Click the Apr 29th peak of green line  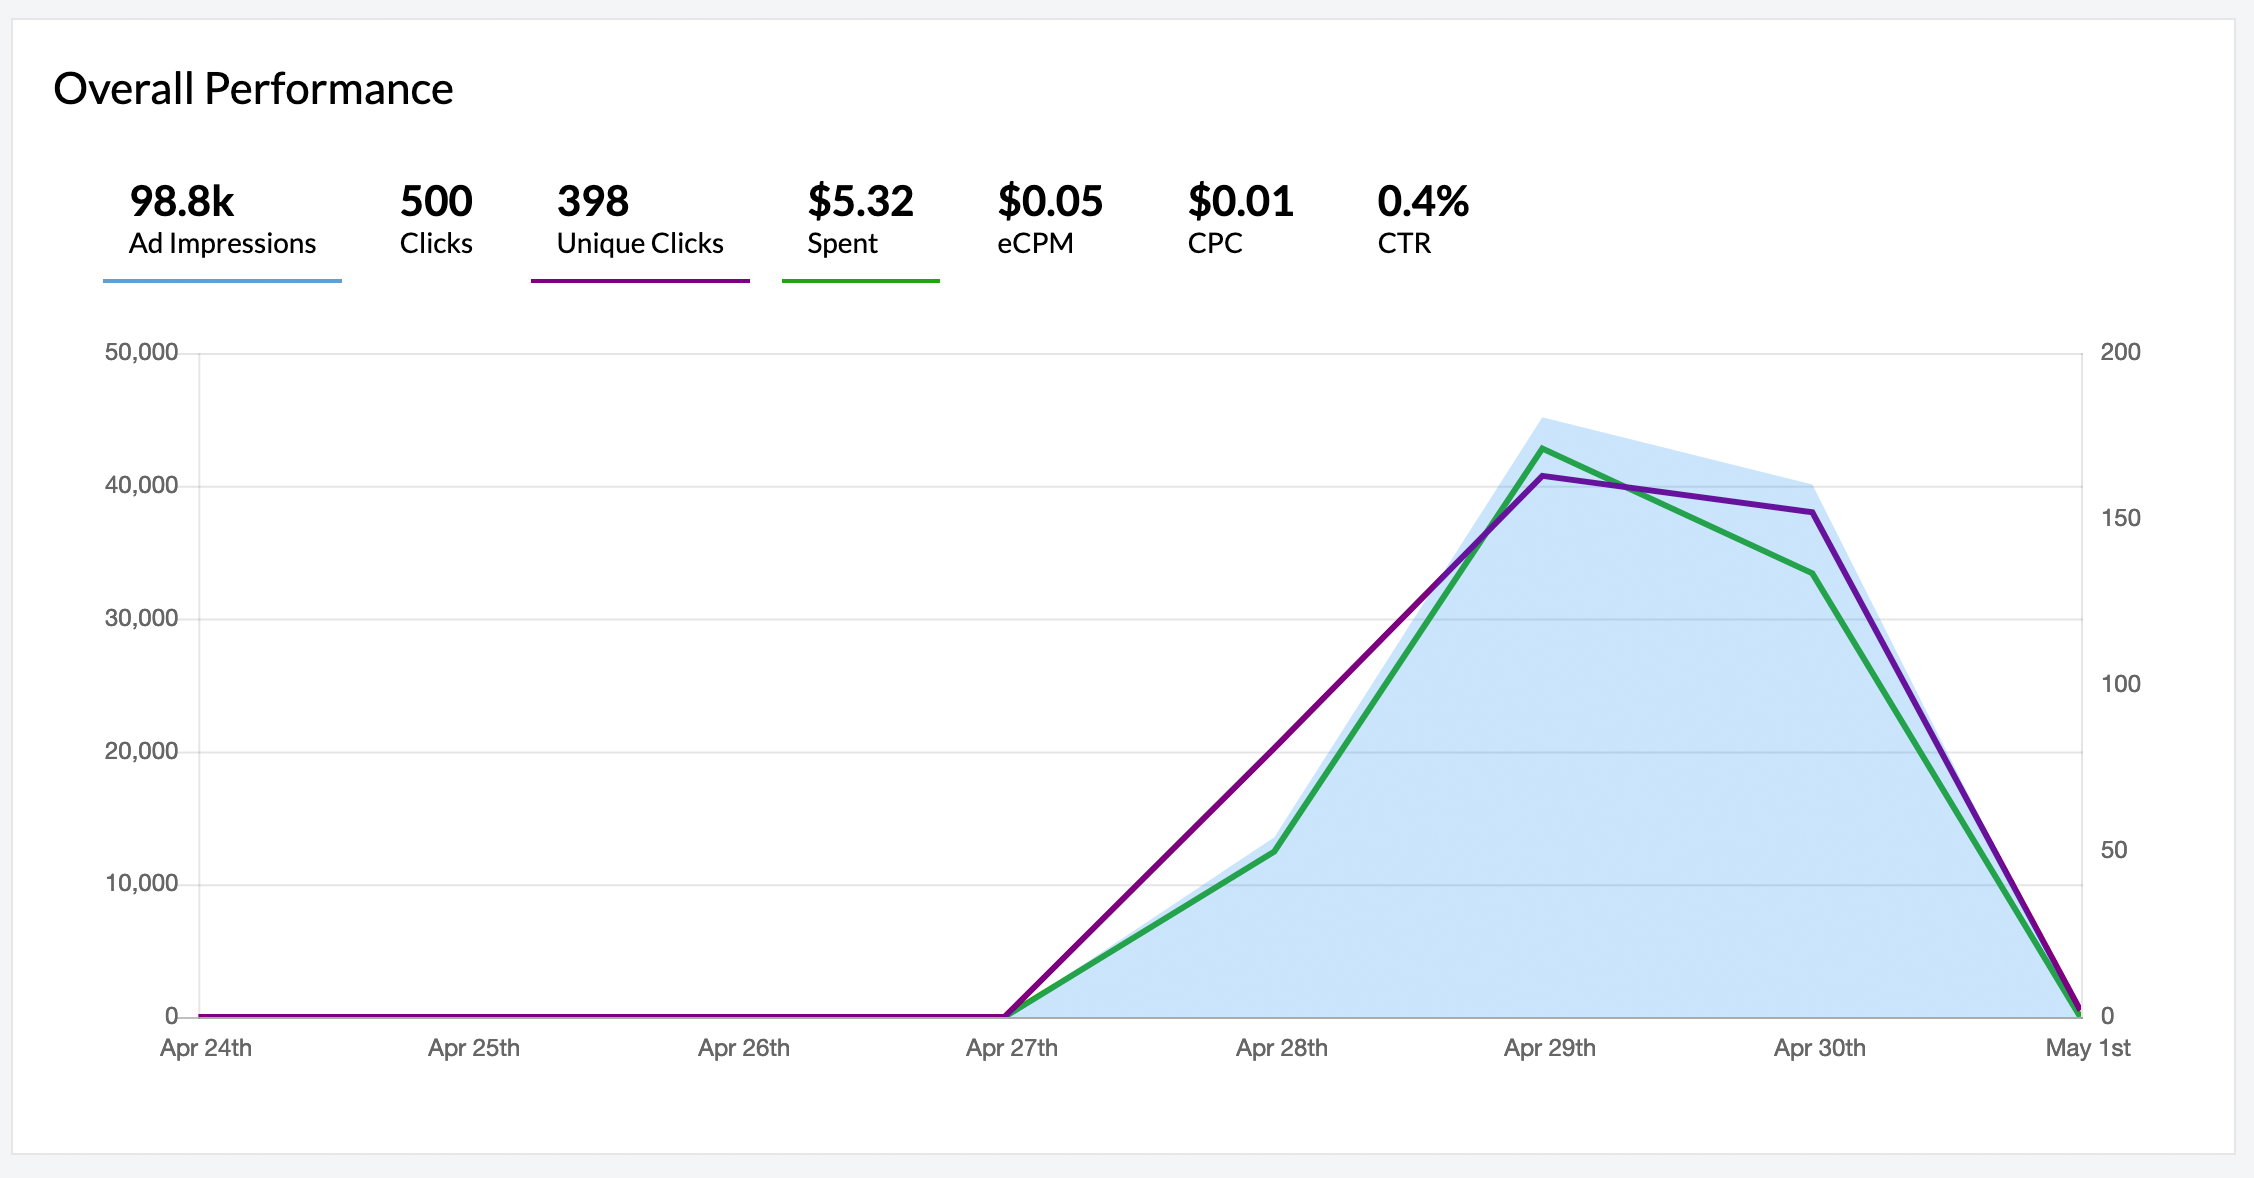click(1543, 448)
